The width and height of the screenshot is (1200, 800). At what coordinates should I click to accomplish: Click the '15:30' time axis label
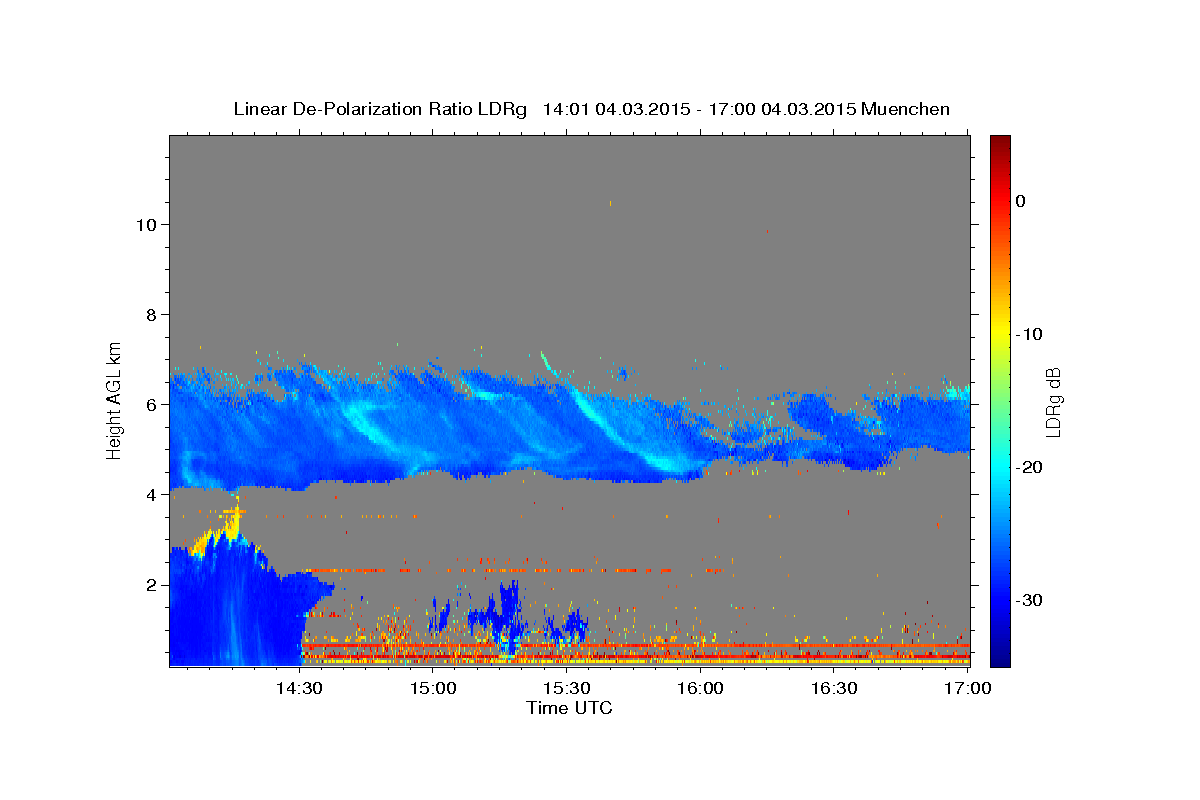click(566, 688)
